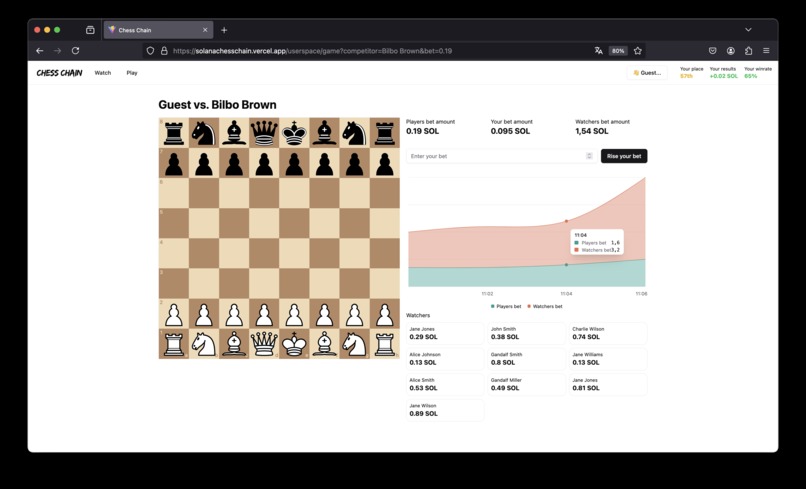806x489 pixels.
Task: Select the white knight next to left rook
Action: [x=204, y=344]
